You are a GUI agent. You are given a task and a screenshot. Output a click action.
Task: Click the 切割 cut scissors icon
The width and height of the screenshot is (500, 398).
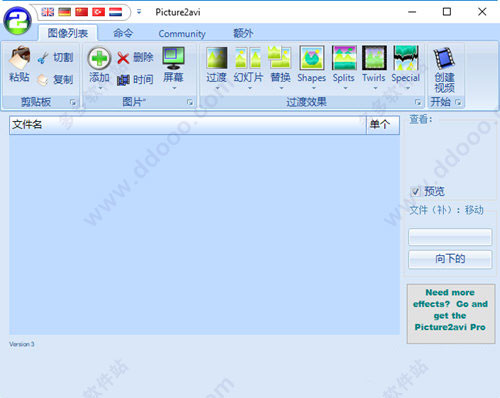click(x=43, y=58)
